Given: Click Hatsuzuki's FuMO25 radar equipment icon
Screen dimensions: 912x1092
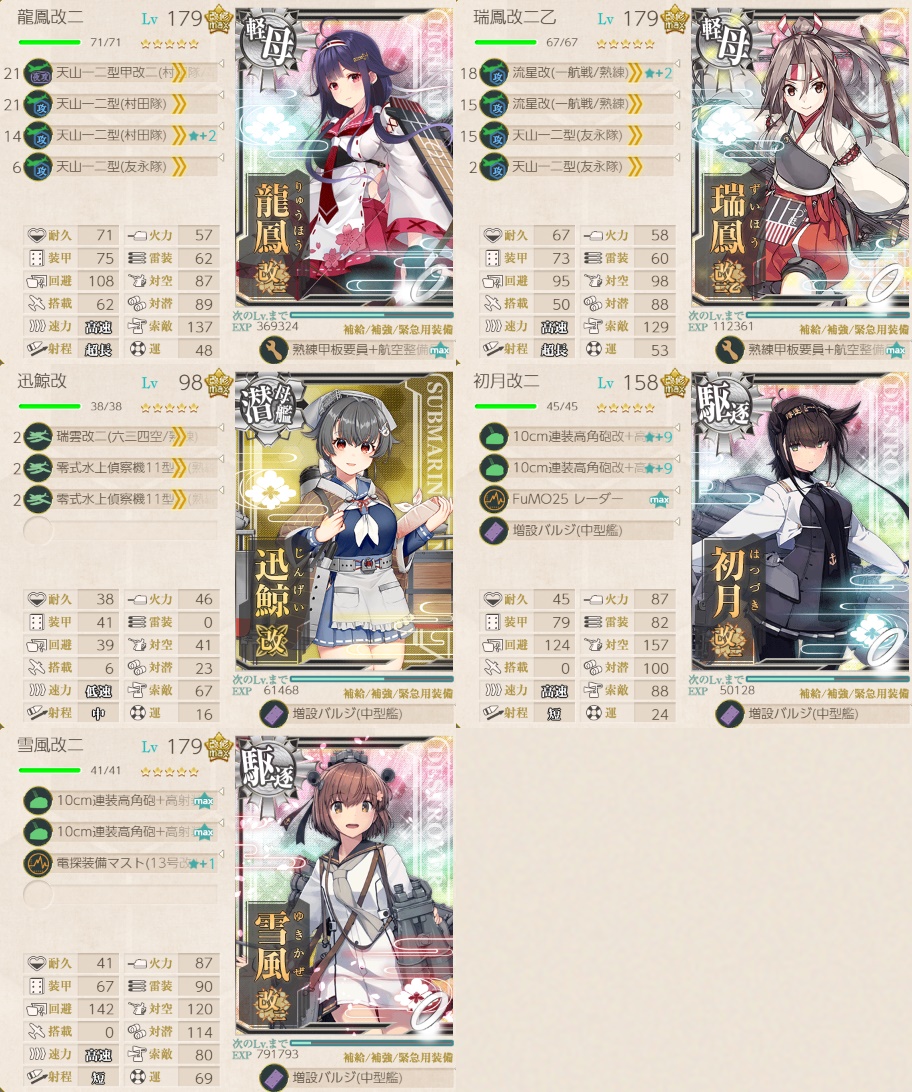Looking at the screenshot, I should coord(494,499).
